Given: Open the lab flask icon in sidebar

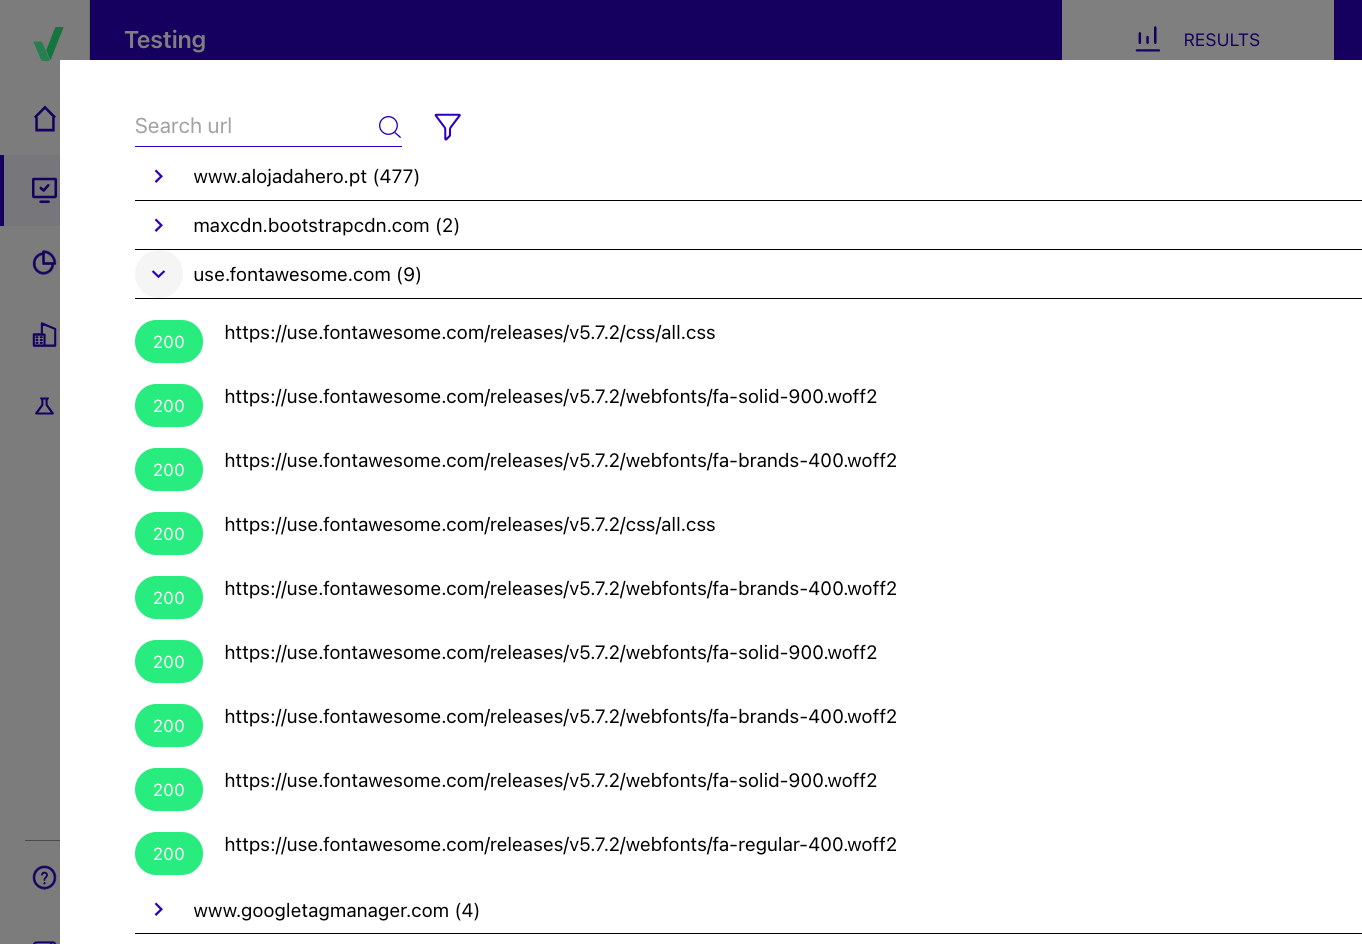Looking at the screenshot, I should tap(44, 406).
